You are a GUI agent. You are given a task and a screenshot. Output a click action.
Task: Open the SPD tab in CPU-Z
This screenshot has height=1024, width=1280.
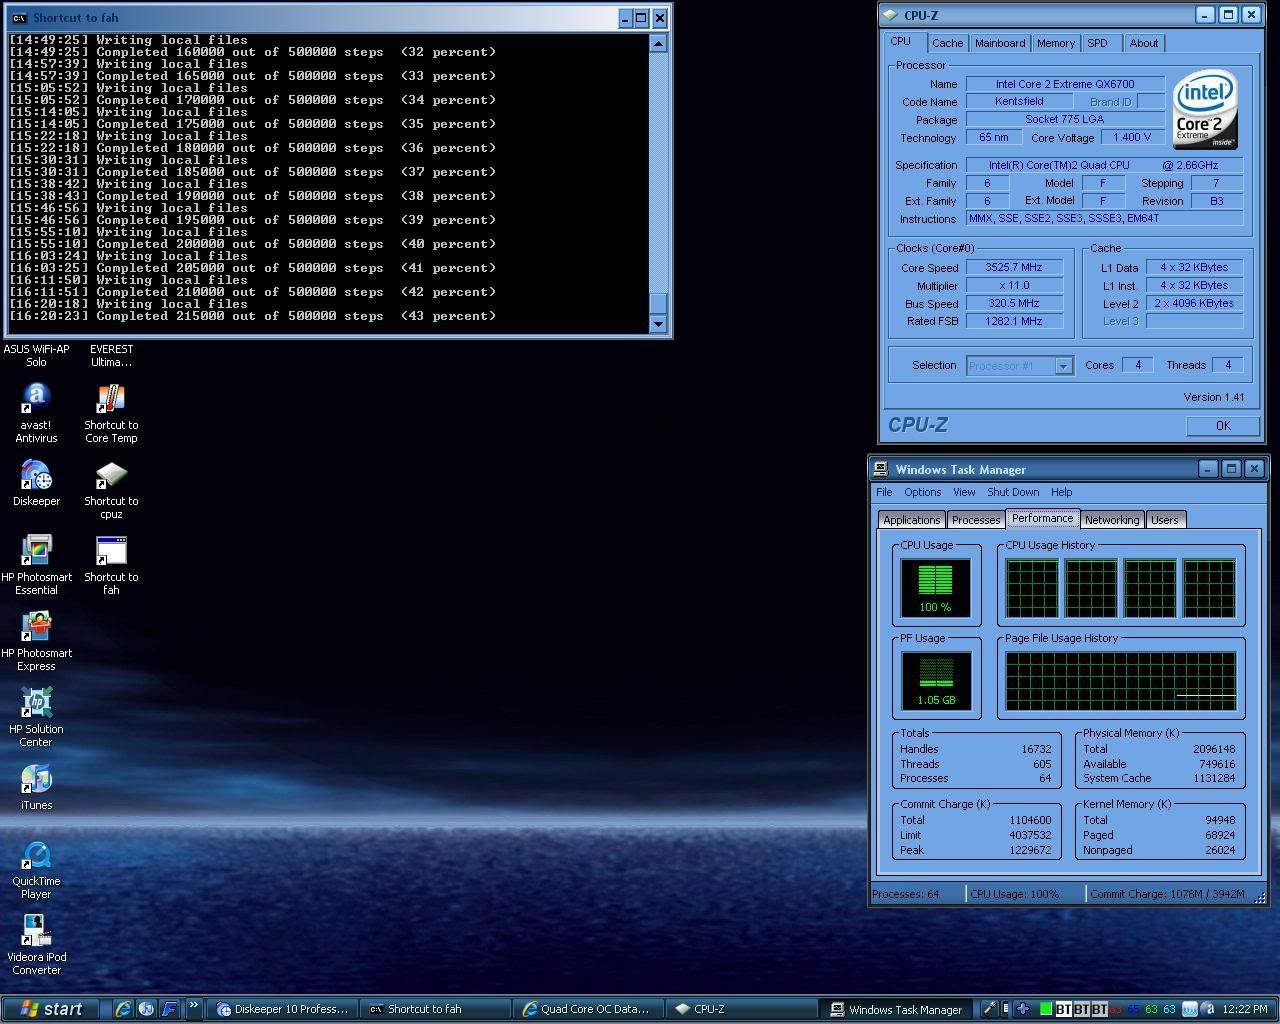click(x=1098, y=43)
